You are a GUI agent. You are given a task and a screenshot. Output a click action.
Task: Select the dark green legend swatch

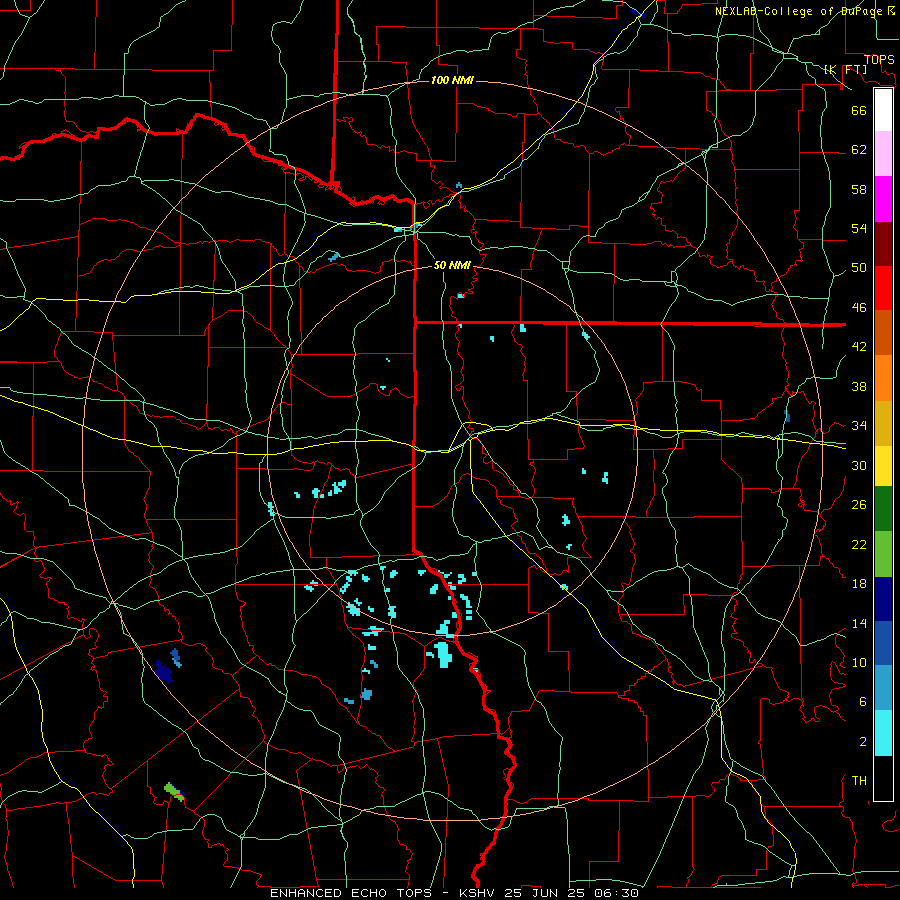click(883, 509)
